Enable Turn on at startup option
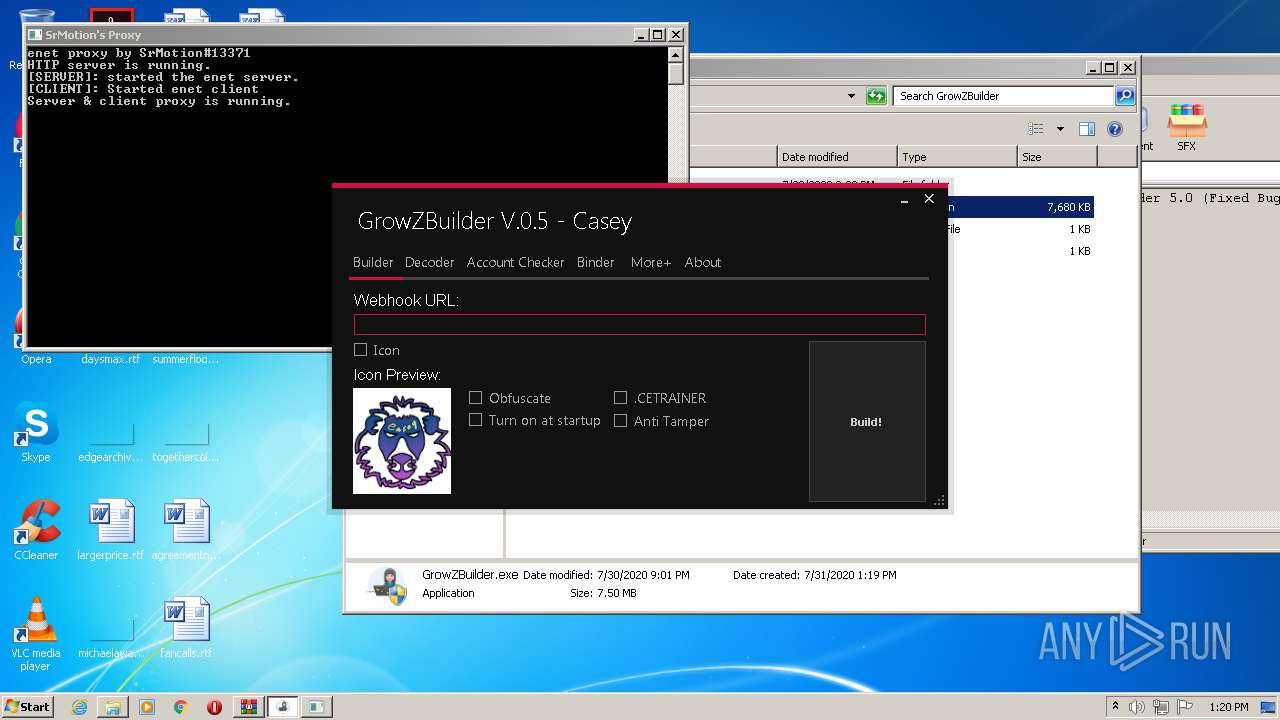1280x720 pixels. point(476,420)
